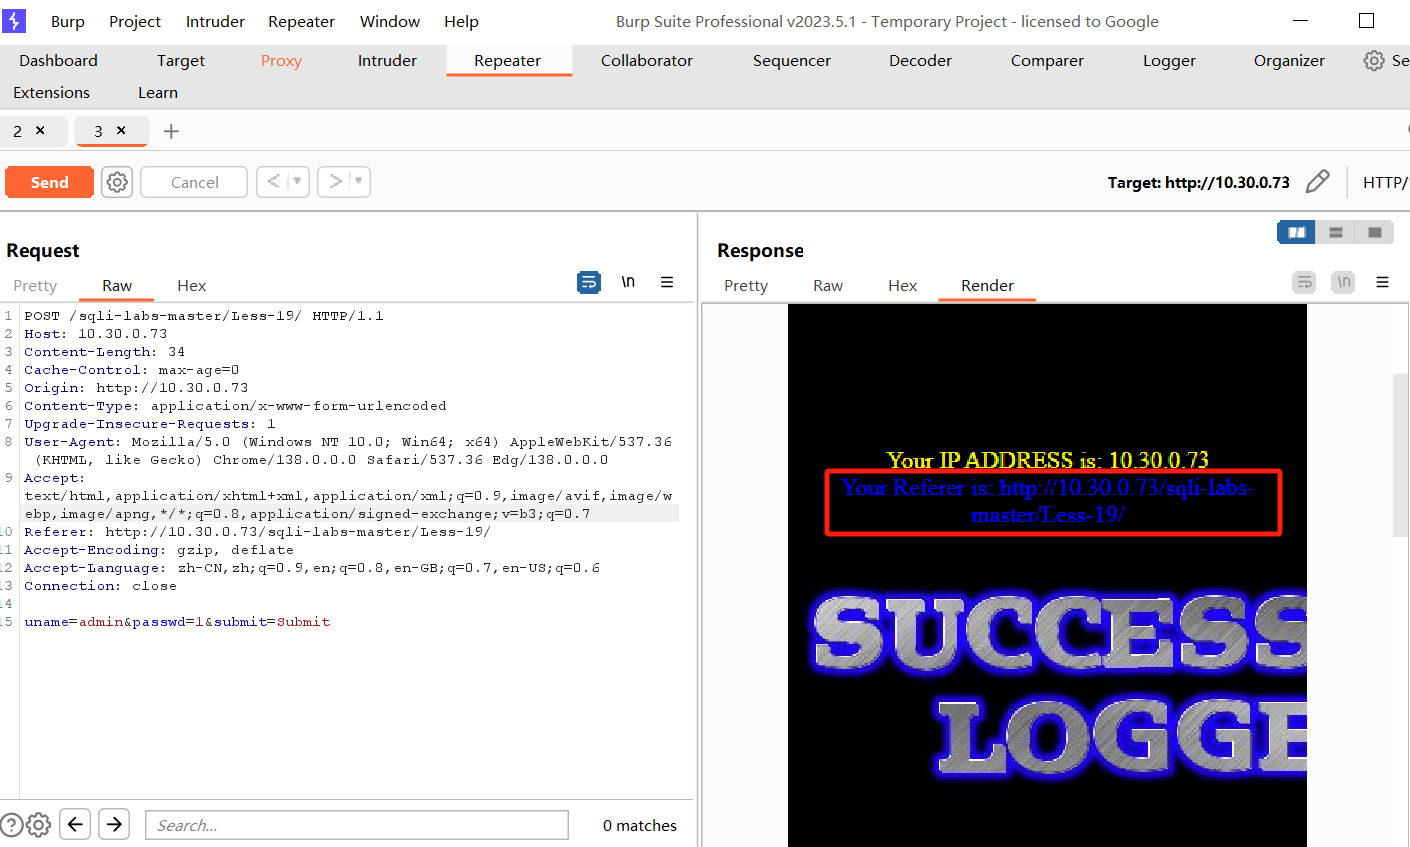Viewport: 1410px width, 847px height.
Task: Click the uname=admin request body line
Action: coord(177,622)
